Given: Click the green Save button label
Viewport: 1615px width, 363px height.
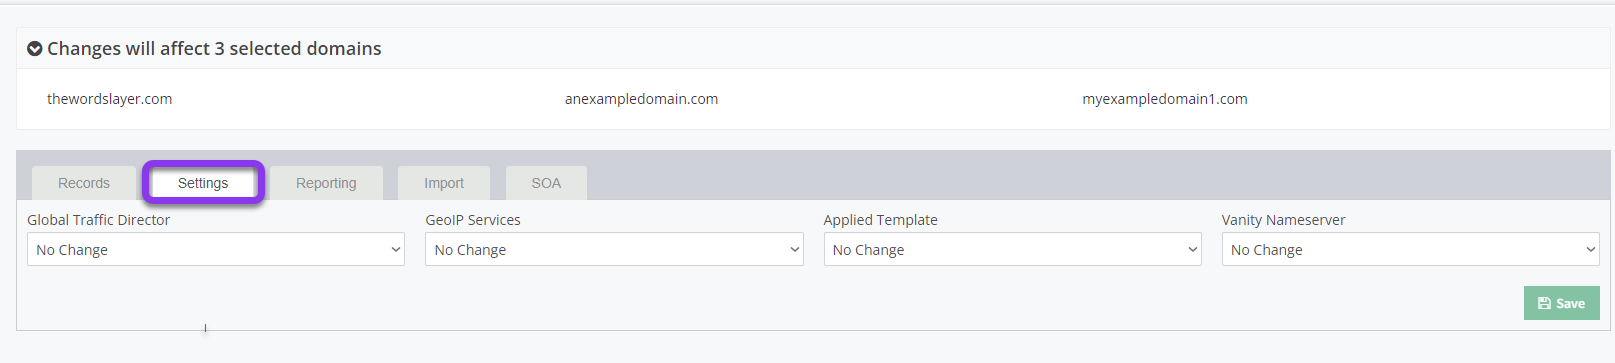Looking at the screenshot, I should pyautogui.click(x=1570, y=304).
